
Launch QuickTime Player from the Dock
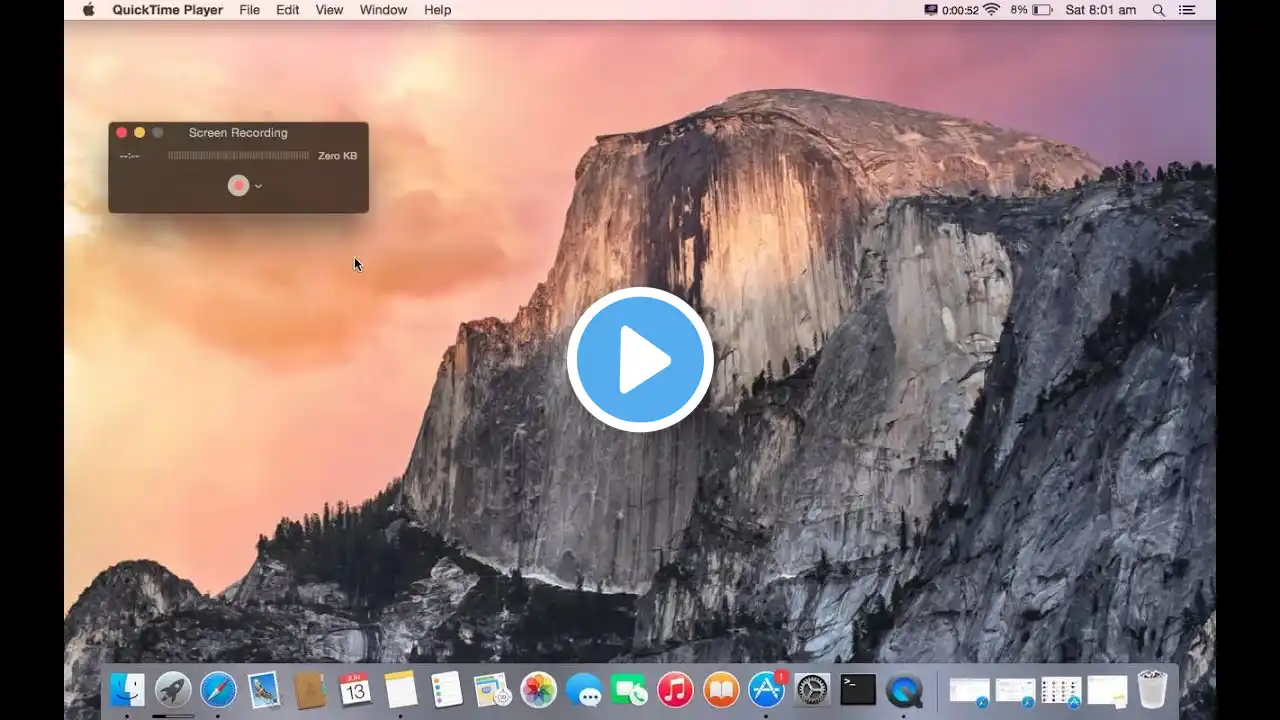point(904,690)
